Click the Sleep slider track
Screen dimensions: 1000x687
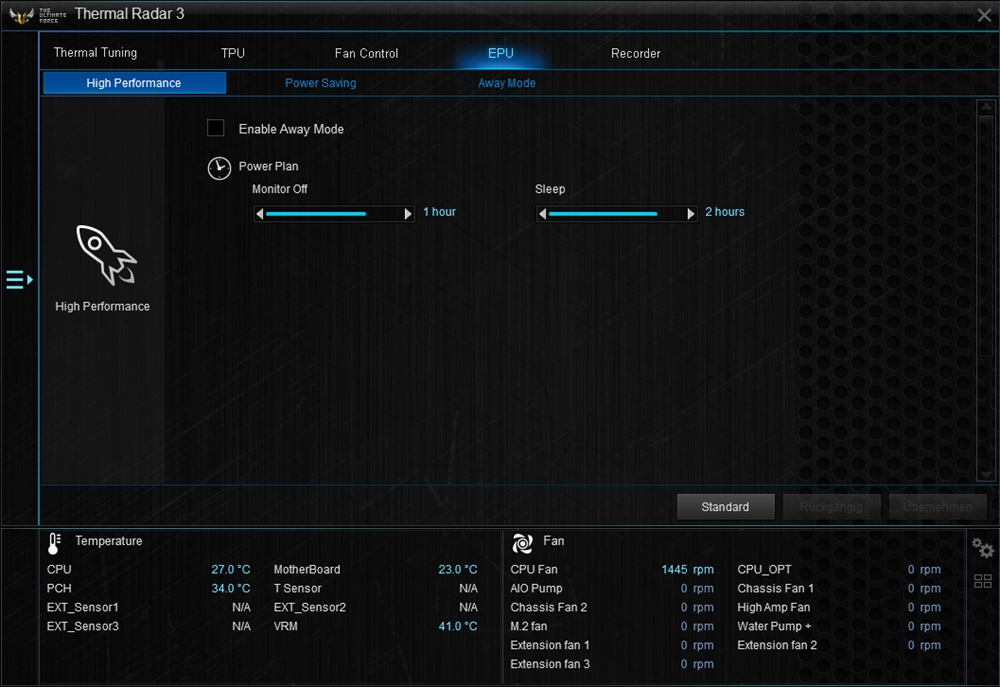[616, 214]
